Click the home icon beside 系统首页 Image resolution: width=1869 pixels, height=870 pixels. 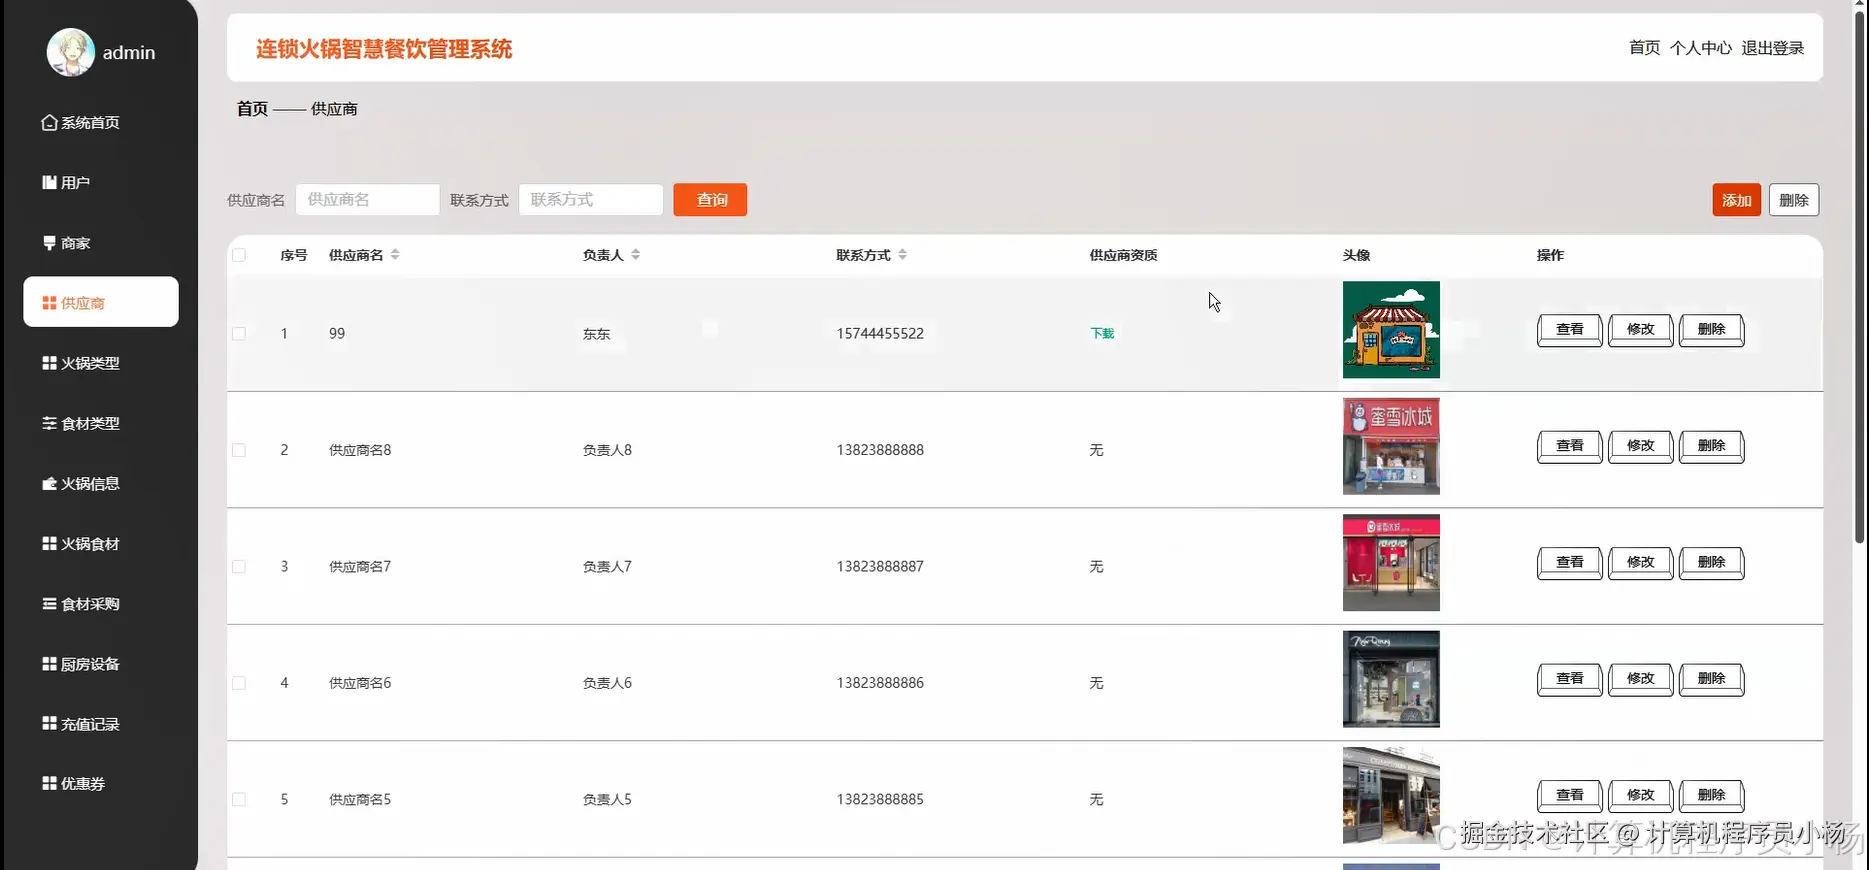point(49,122)
